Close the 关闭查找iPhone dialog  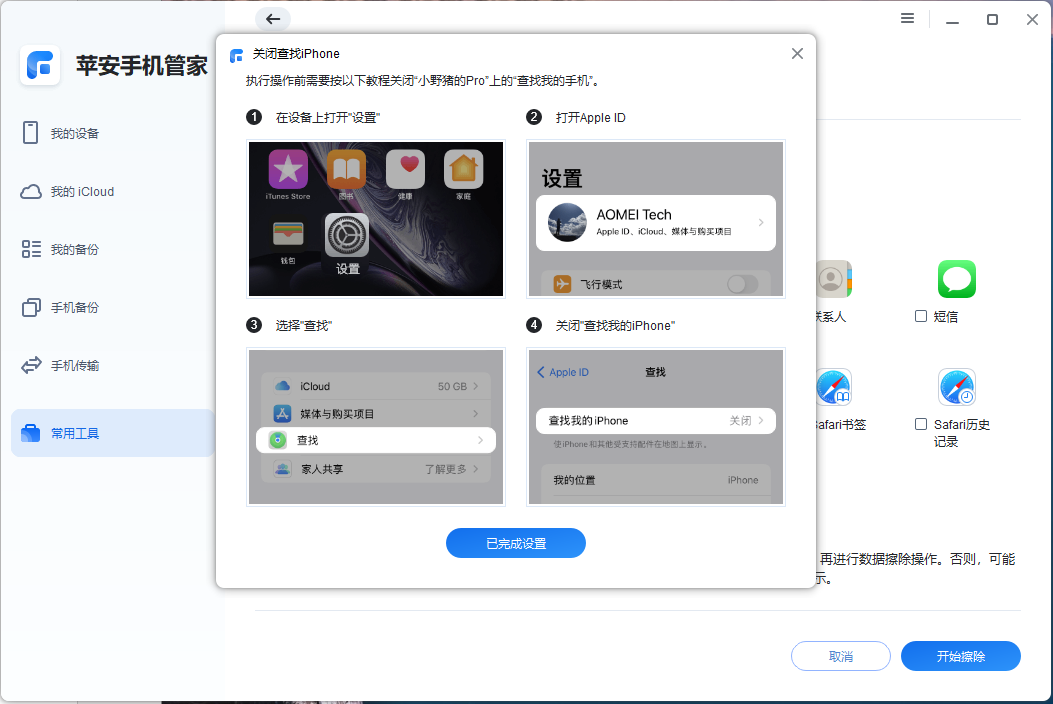pyautogui.click(x=797, y=53)
